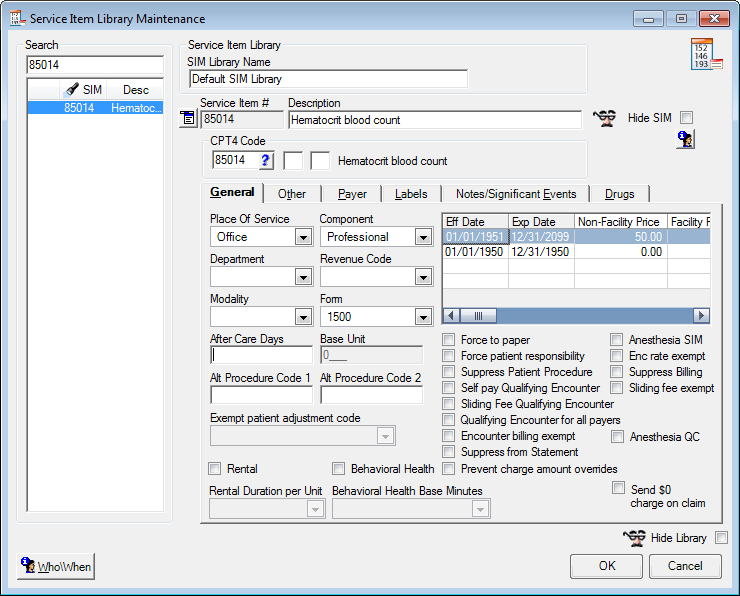The height and width of the screenshot is (596, 740).
Task: Click the CPT4 Code 85014 field
Action: coord(235,160)
